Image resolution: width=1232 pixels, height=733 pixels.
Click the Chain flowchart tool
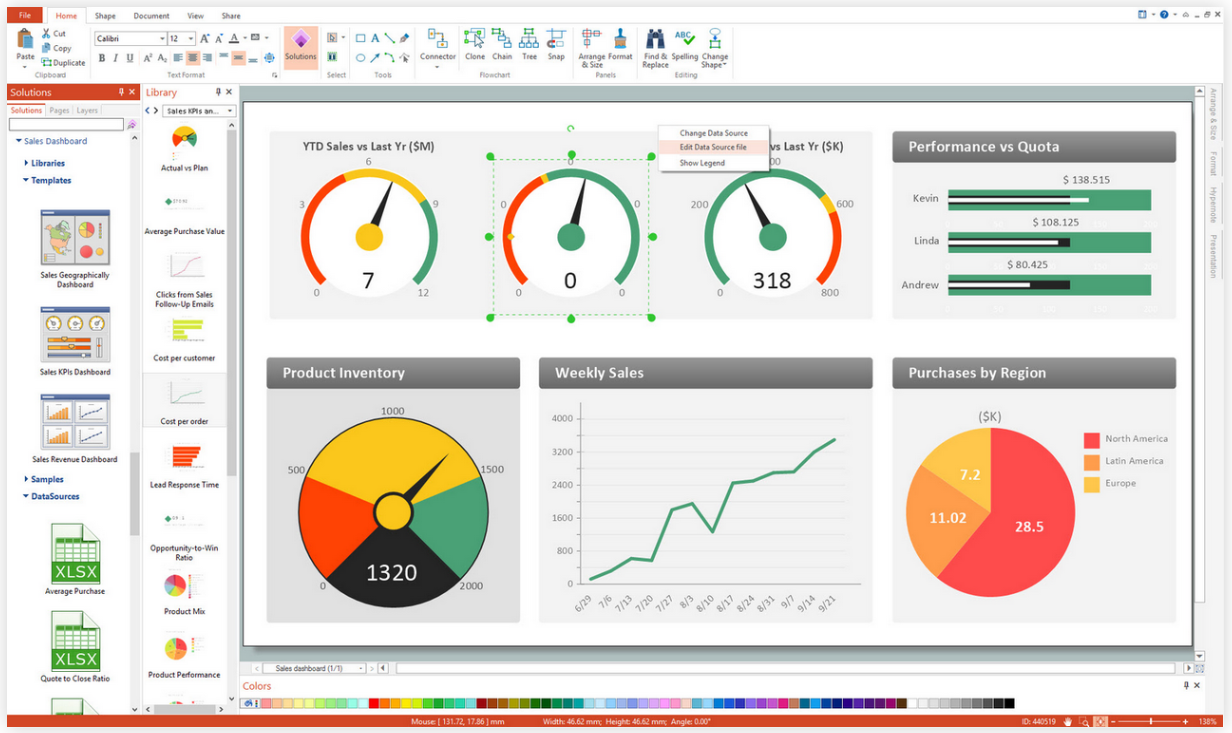coord(502,45)
